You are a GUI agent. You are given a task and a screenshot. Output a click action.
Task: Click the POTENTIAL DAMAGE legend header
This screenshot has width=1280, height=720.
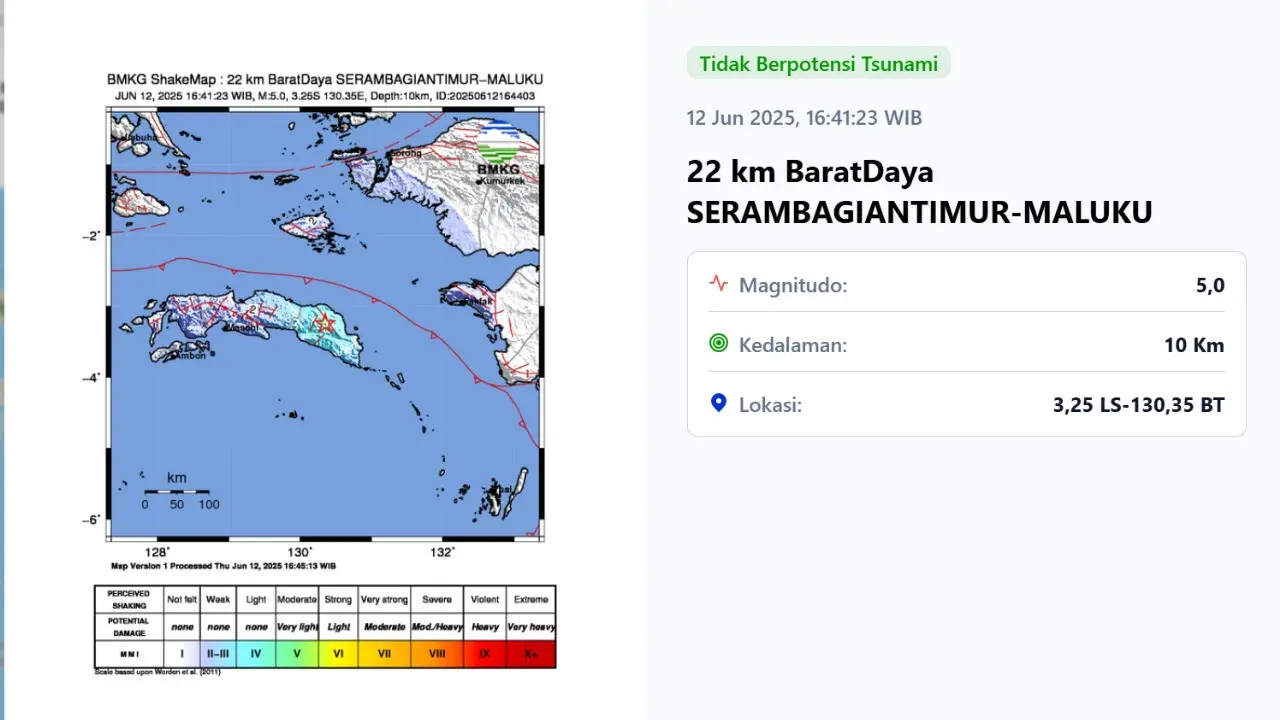(130, 627)
